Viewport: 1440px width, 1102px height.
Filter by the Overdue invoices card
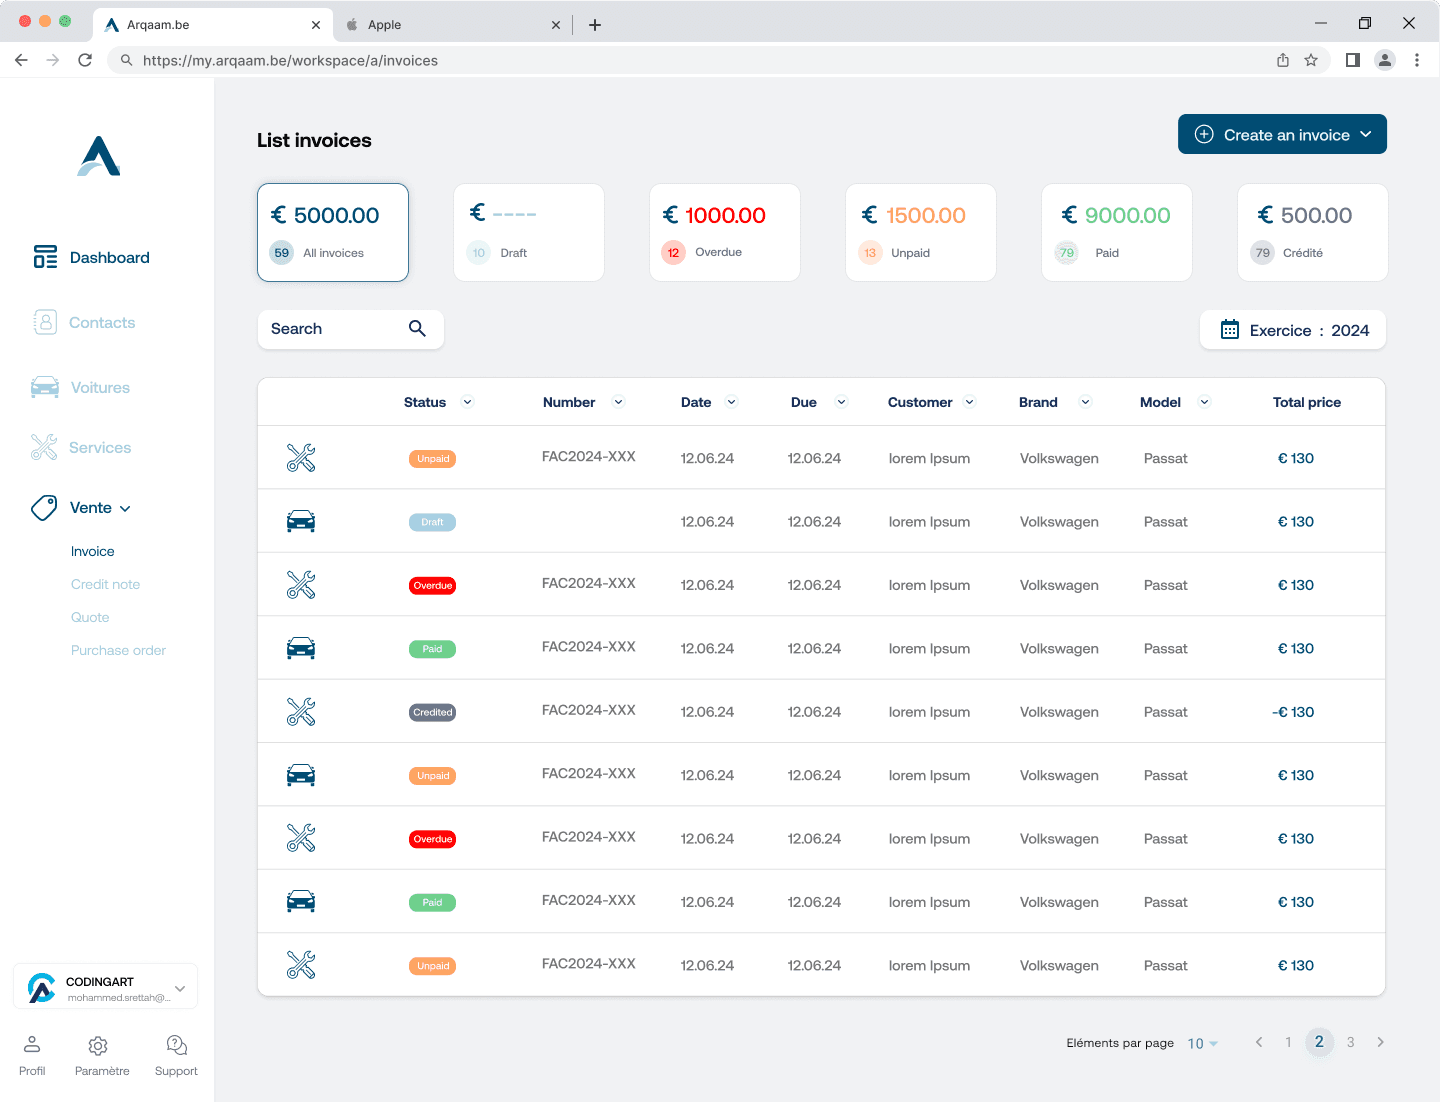point(725,232)
